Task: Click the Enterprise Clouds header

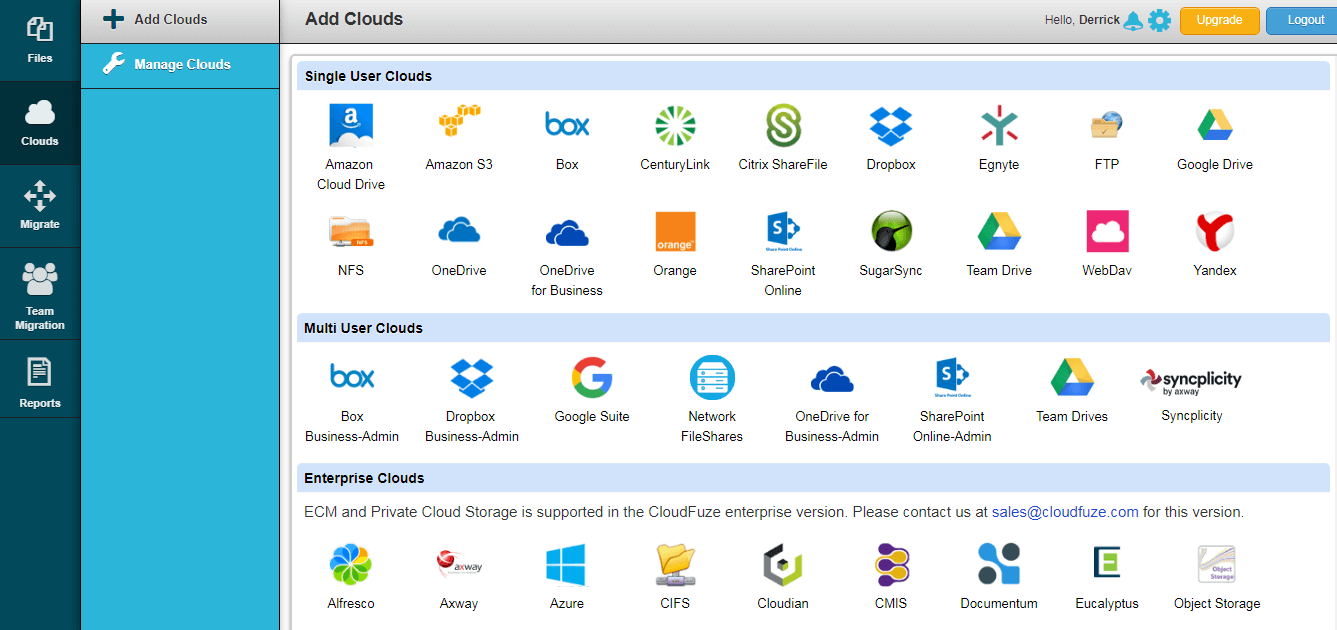Action: point(813,478)
